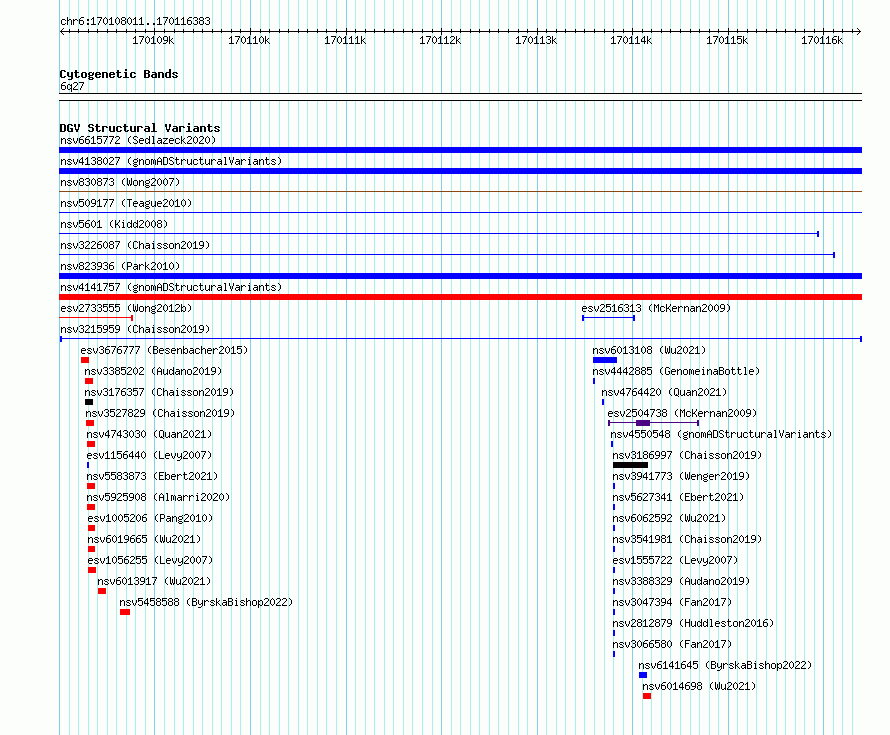Click nsv6014698 (Wu2021) label
This screenshot has height=735, width=890.
[699, 686]
